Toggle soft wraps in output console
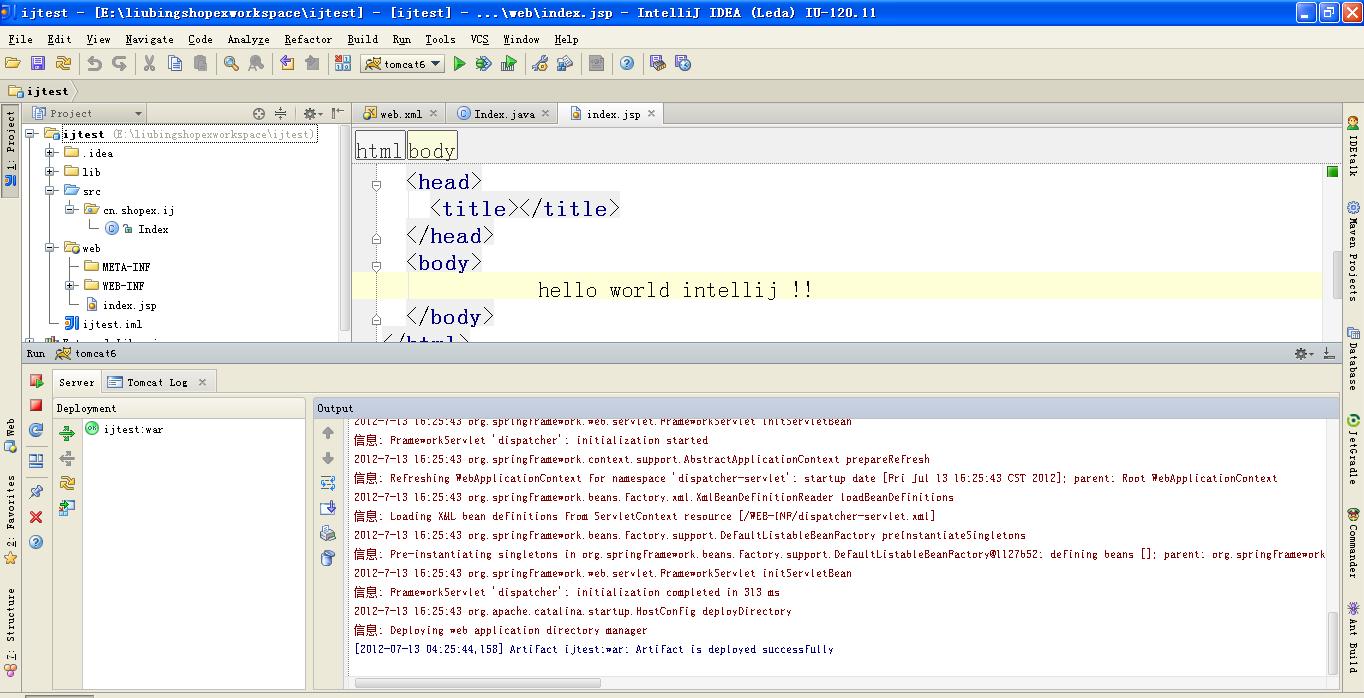This screenshot has width=1364, height=698. (x=328, y=483)
